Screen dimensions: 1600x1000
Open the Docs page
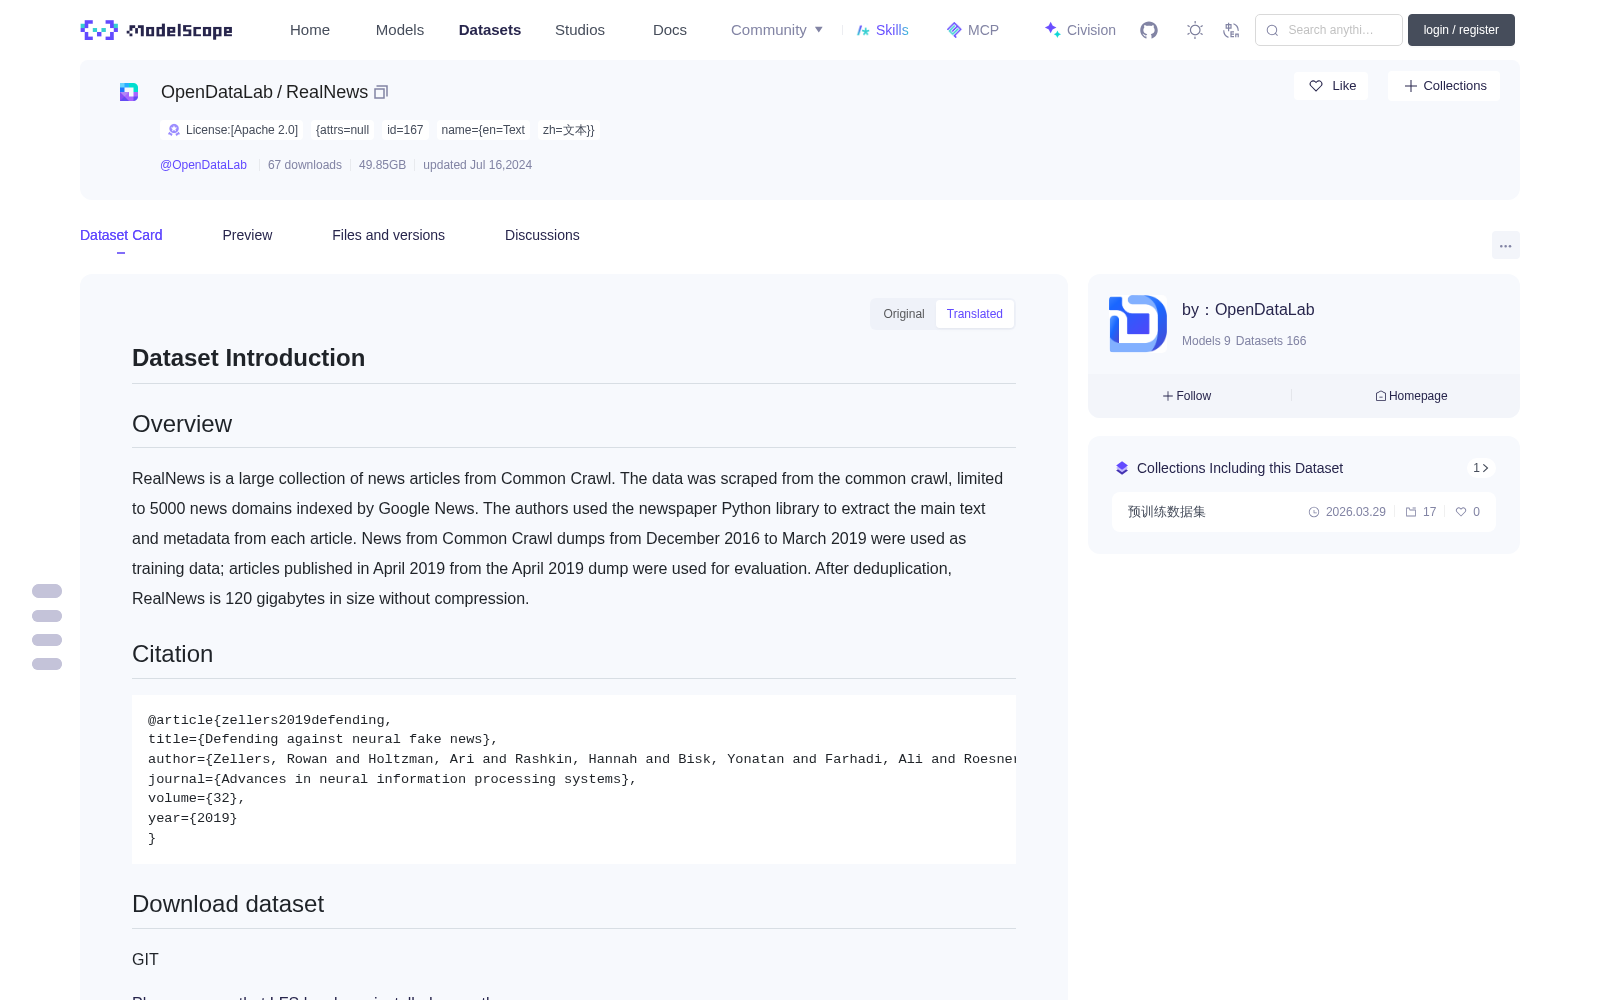pos(670,30)
